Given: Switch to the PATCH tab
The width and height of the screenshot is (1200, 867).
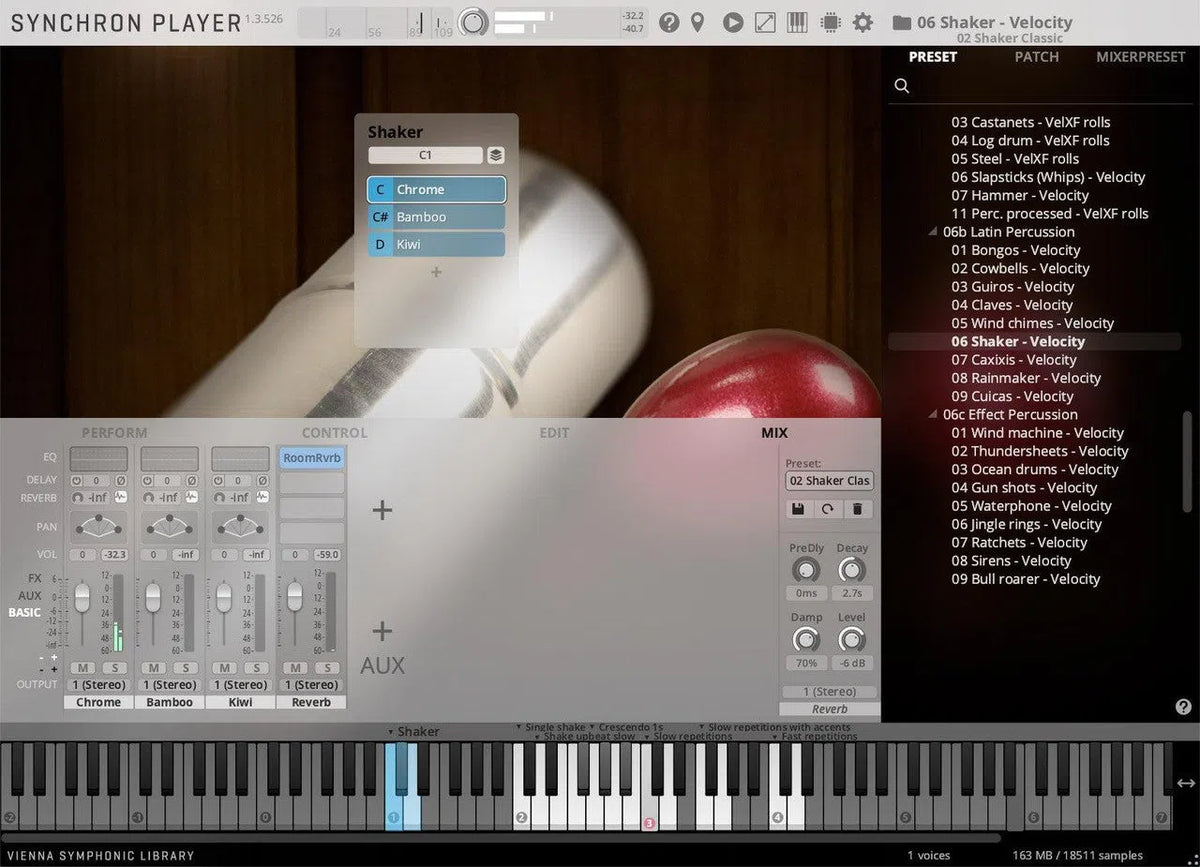Looking at the screenshot, I should coord(1036,57).
